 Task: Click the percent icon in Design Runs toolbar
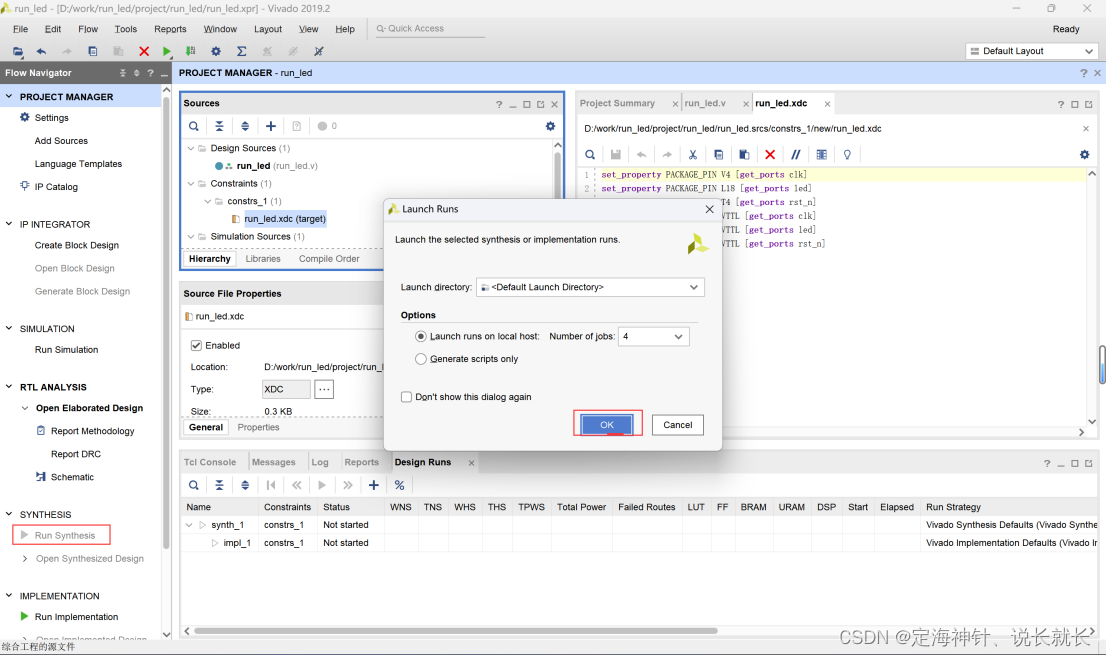click(399, 485)
